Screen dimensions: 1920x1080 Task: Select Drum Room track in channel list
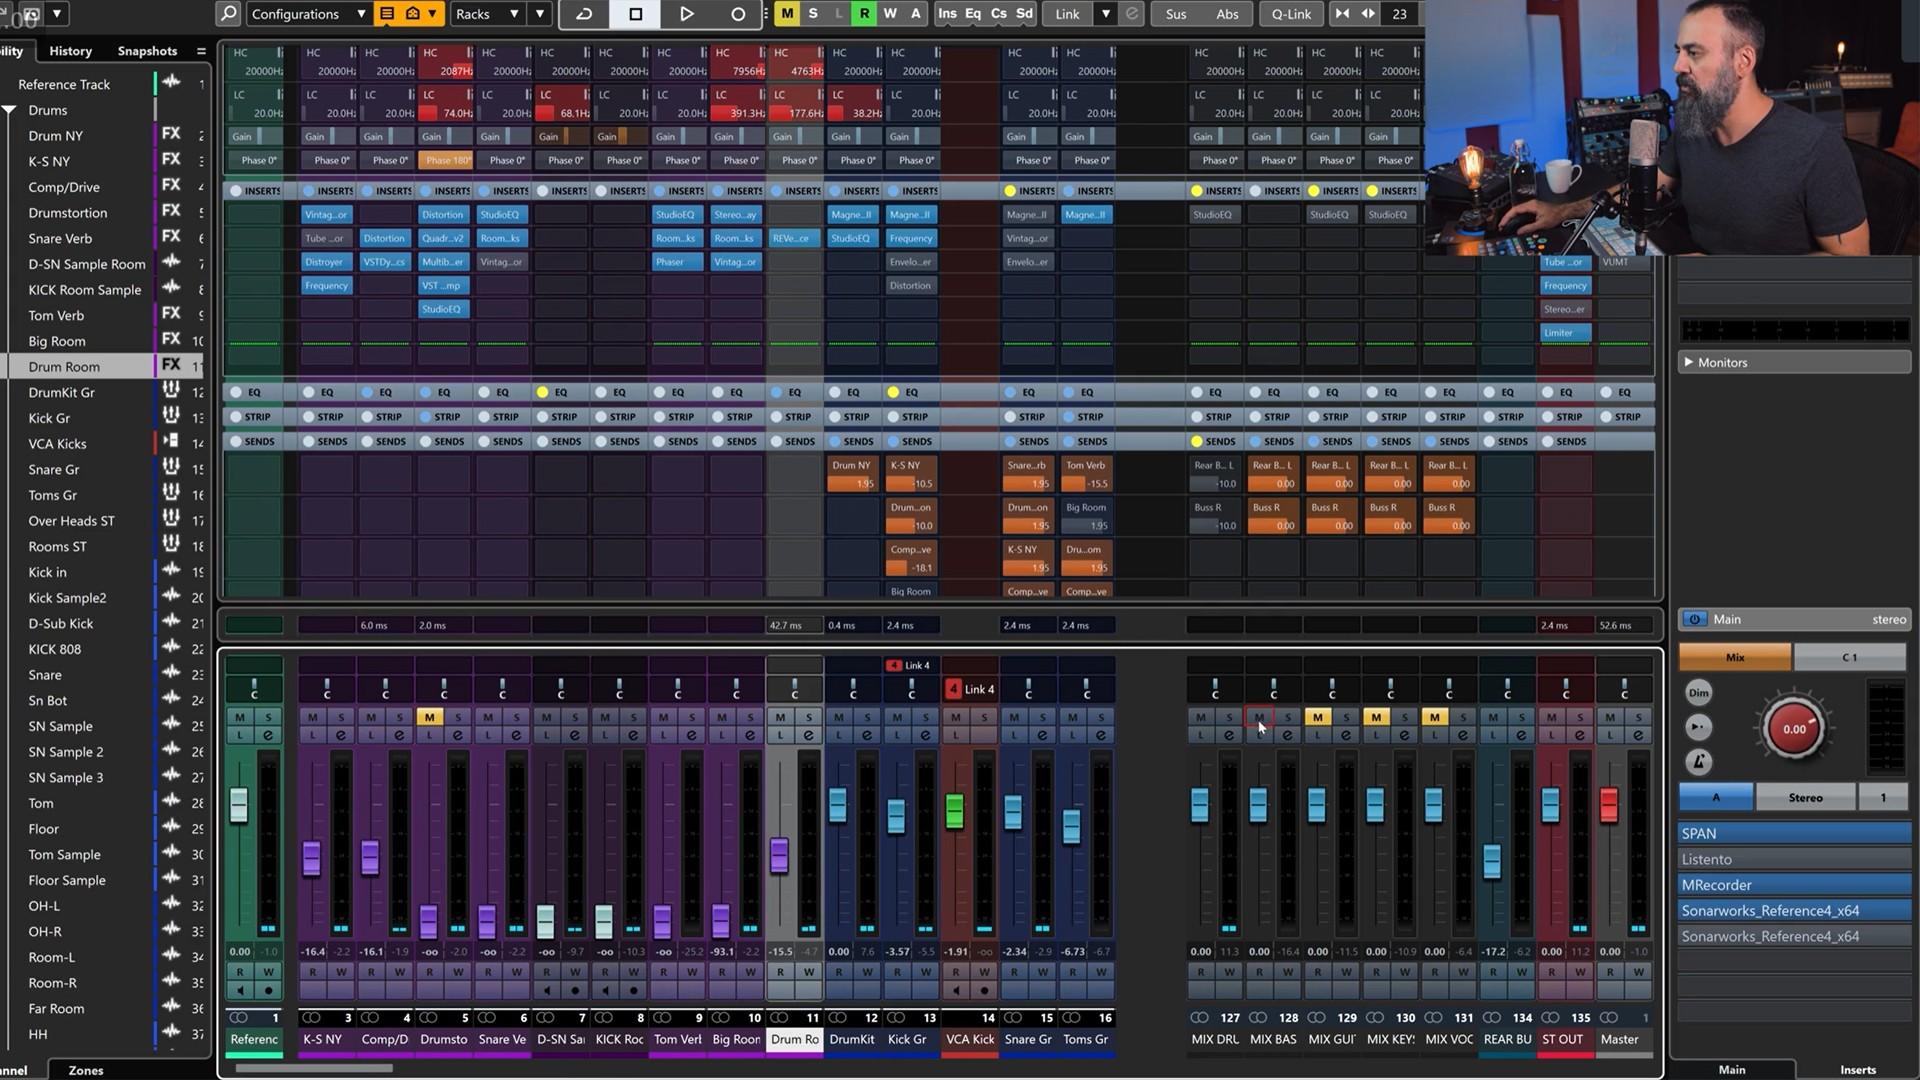pos(64,367)
